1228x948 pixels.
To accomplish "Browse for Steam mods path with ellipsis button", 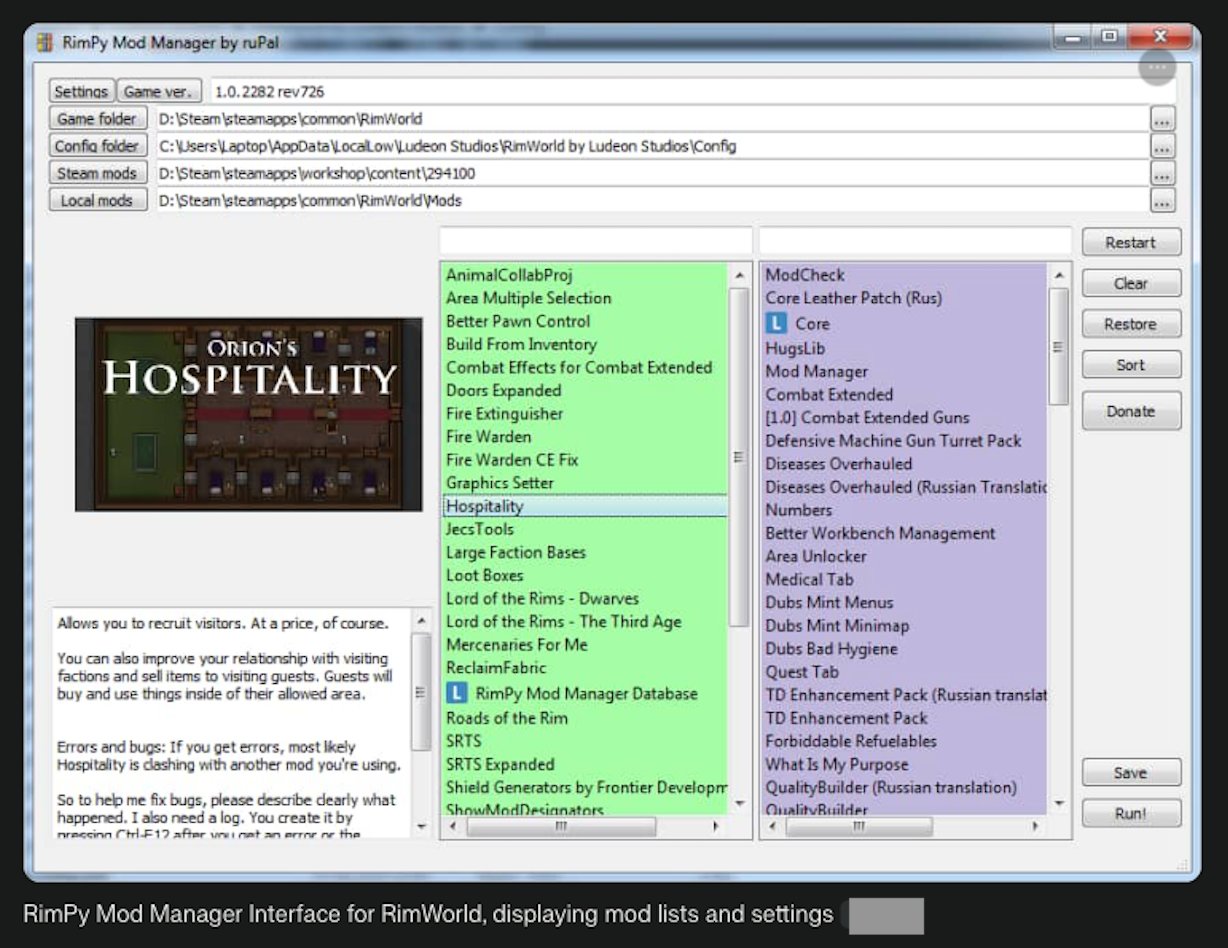I will click(x=1162, y=173).
